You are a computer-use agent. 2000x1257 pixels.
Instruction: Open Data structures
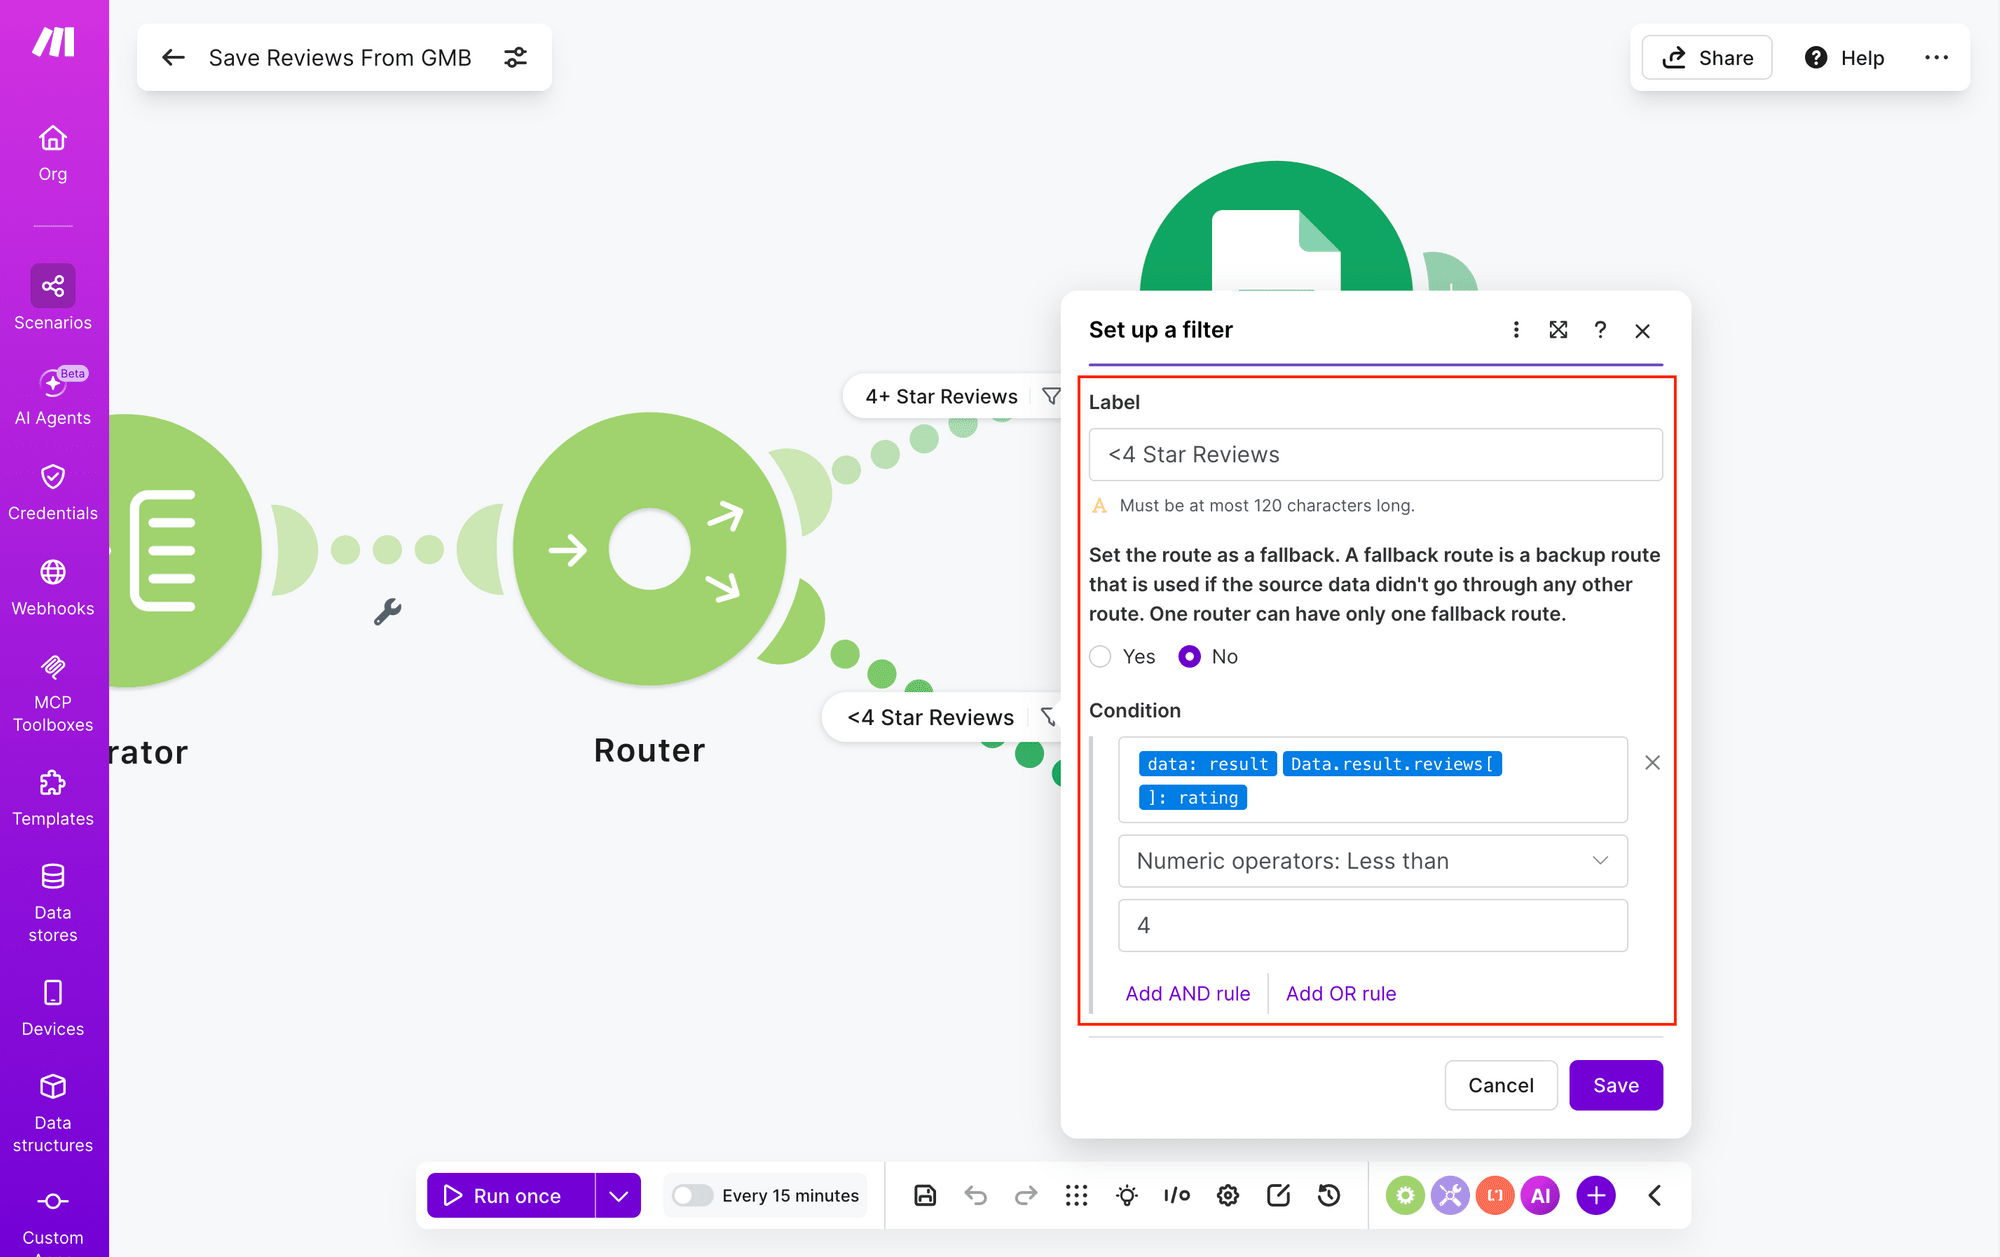coord(53,1113)
